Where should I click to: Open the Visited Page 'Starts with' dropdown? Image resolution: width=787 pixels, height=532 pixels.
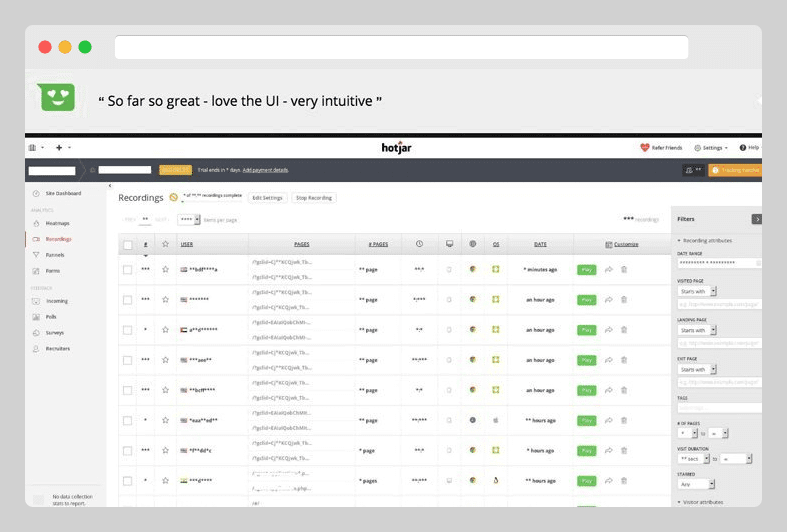pyautogui.click(x=697, y=292)
